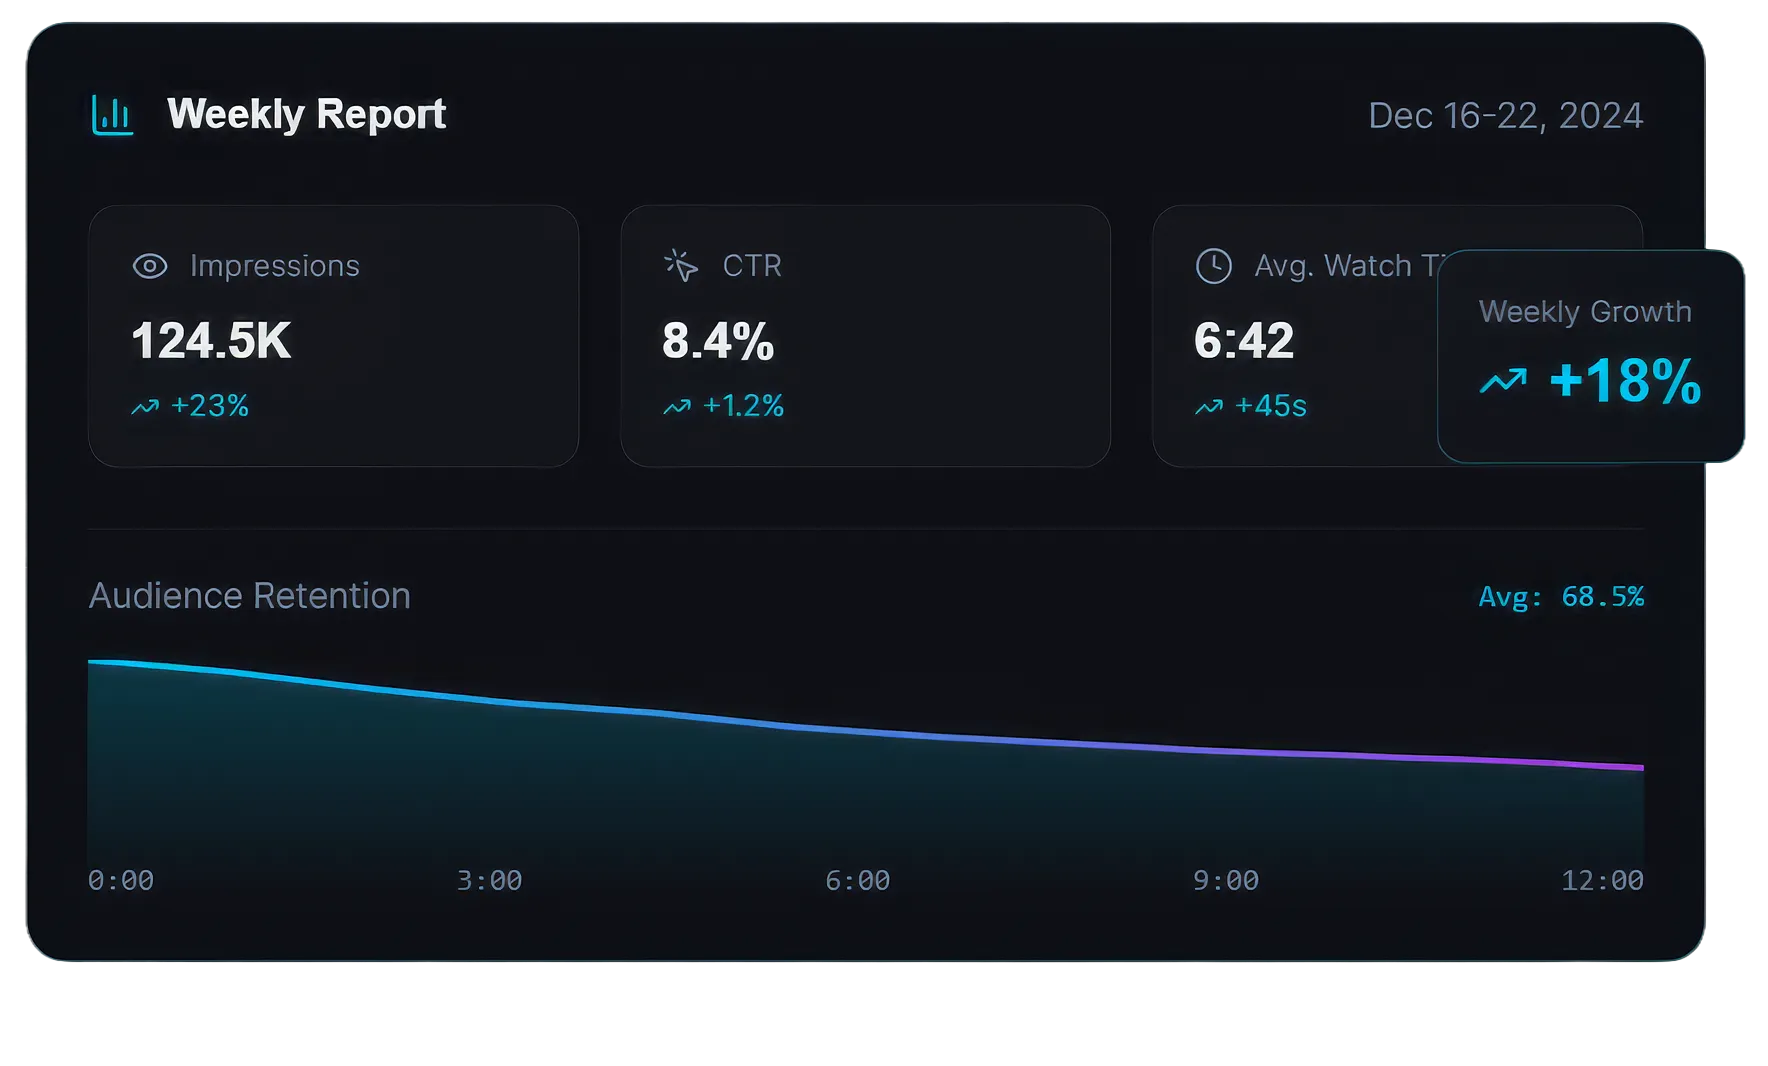Viewport: 1768px width, 1066px height.
Task: Click the 0:00 marker on retention chart
Action: (x=121, y=881)
